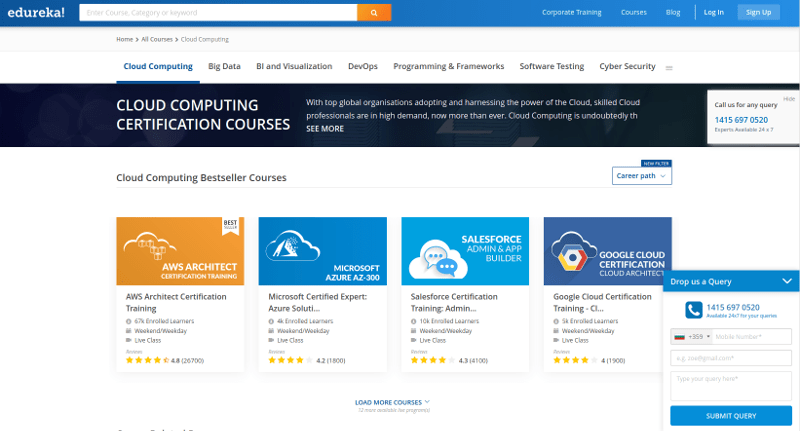Screen dimensions: 800x431
Task: Click the 4.8 (26700) star rating
Action: coord(165,360)
